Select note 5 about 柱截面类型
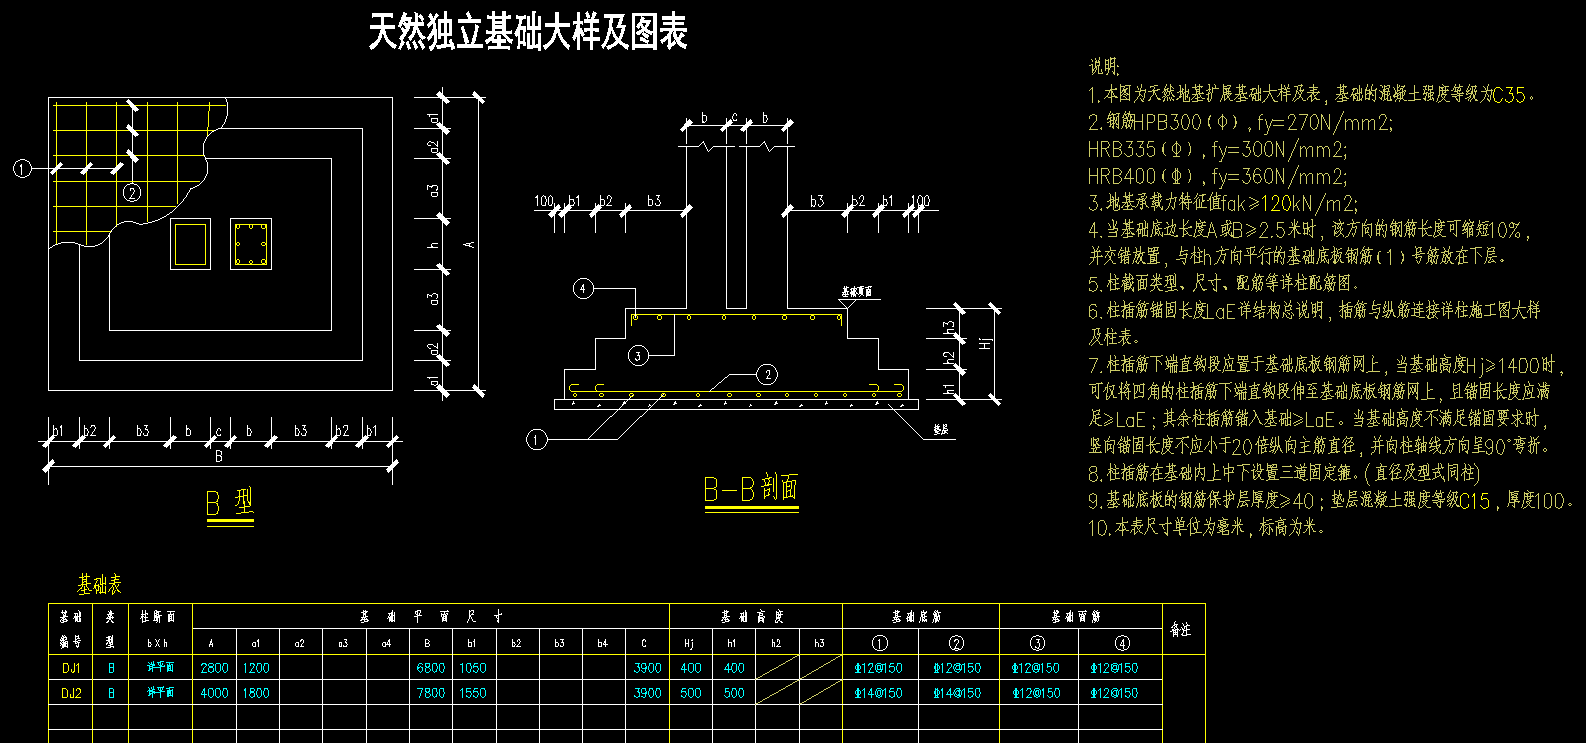The height and width of the screenshot is (743, 1586). pyautogui.click(x=1224, y=284)
